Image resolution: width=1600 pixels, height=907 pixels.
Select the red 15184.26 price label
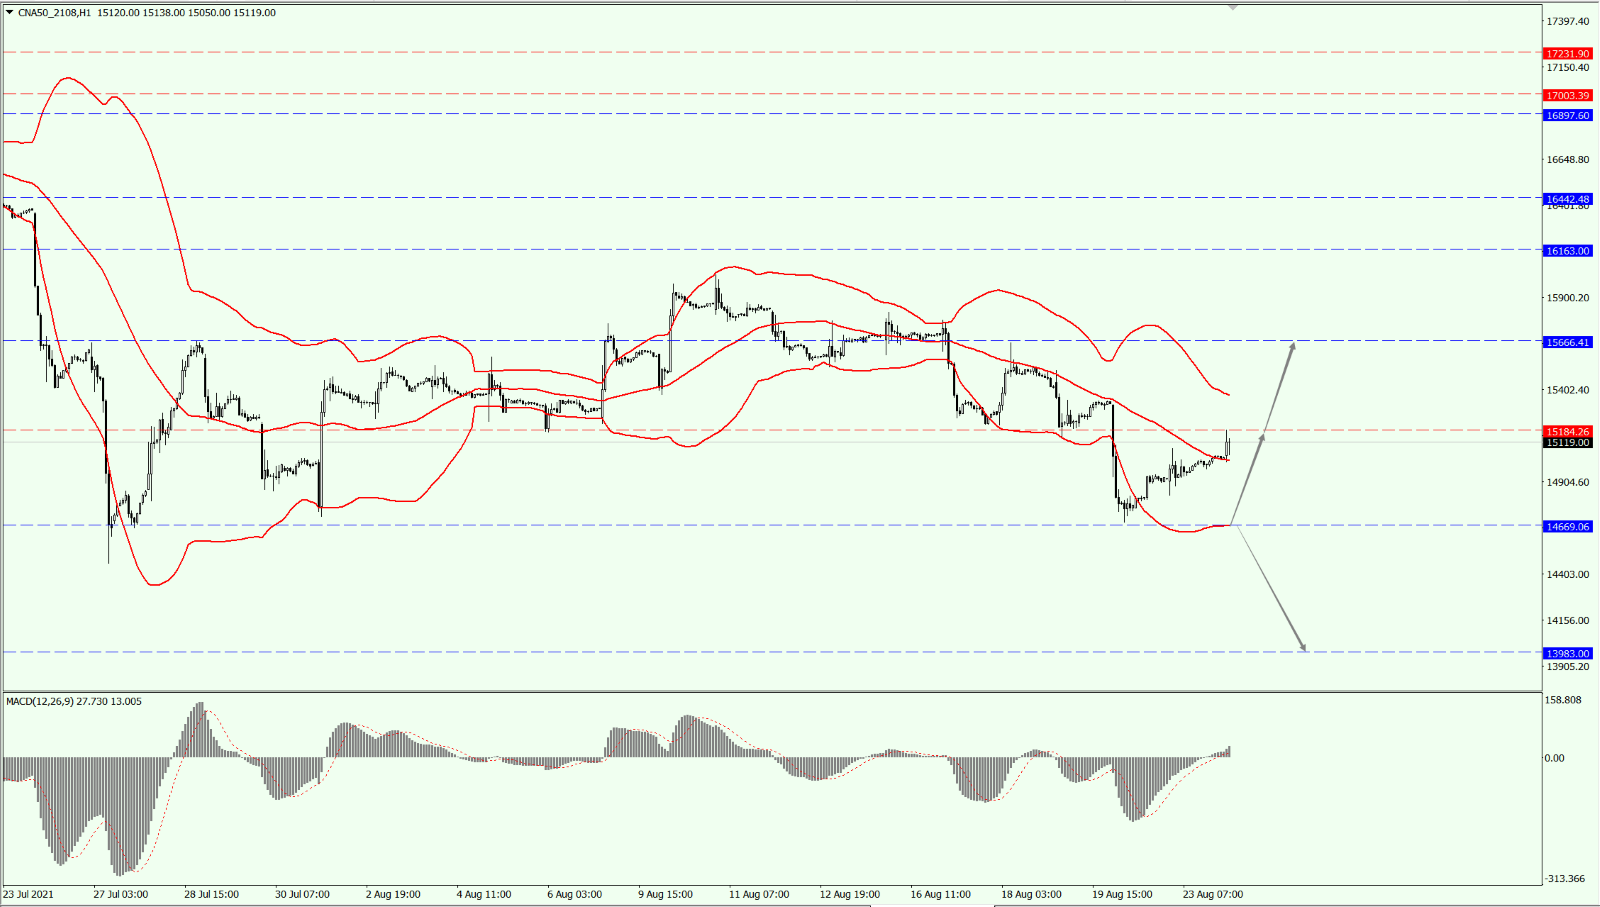point(1567,432)
